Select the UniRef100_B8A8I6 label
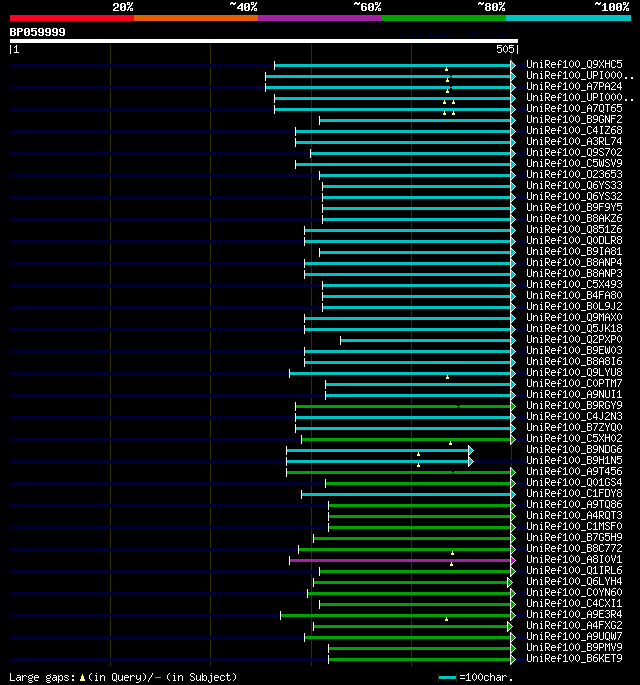The height and width of the screenshot is (685, 640). (x=574, y=362)
